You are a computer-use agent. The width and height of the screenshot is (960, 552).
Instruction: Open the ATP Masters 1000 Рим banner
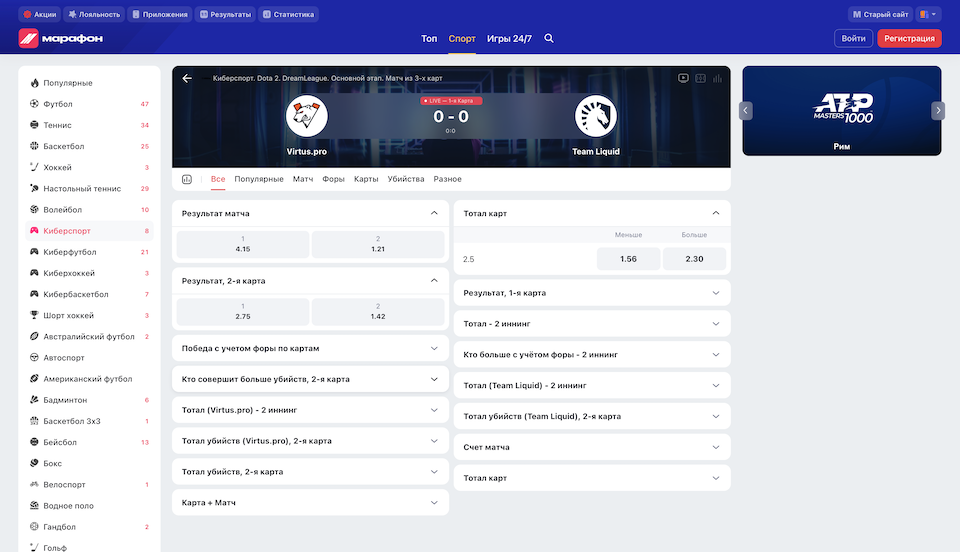(842, 111)
